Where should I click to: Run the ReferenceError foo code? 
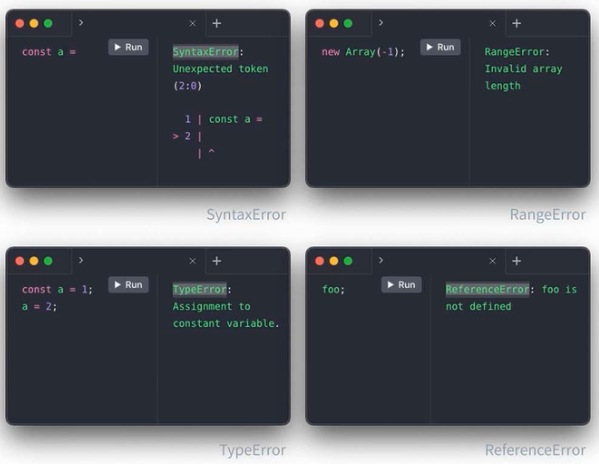[401, 285]
